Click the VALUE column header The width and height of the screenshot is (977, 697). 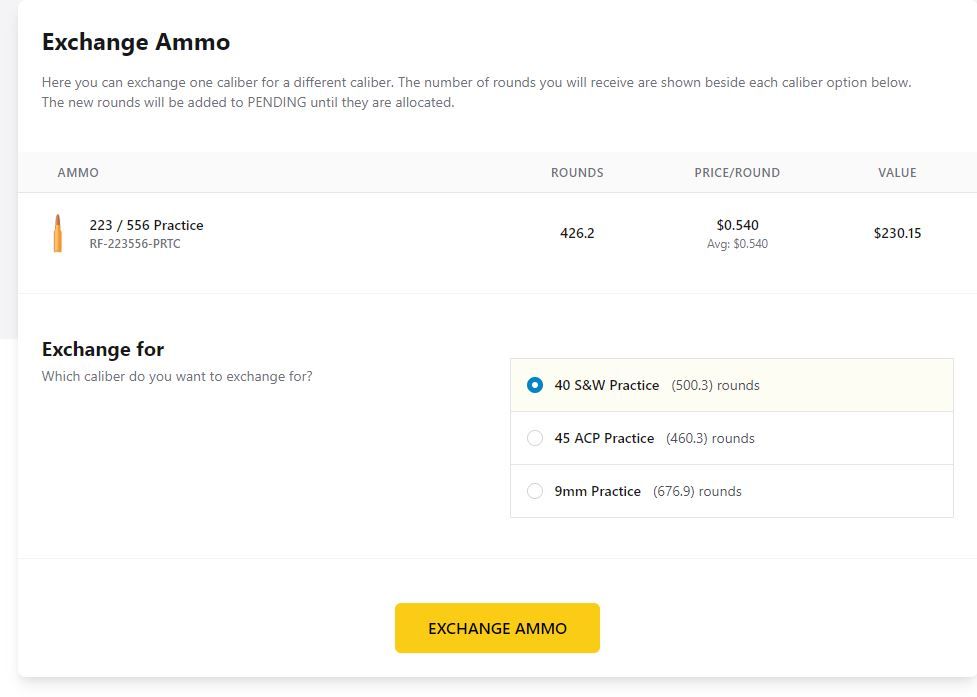pyautogui.click(x=897, y=173)
